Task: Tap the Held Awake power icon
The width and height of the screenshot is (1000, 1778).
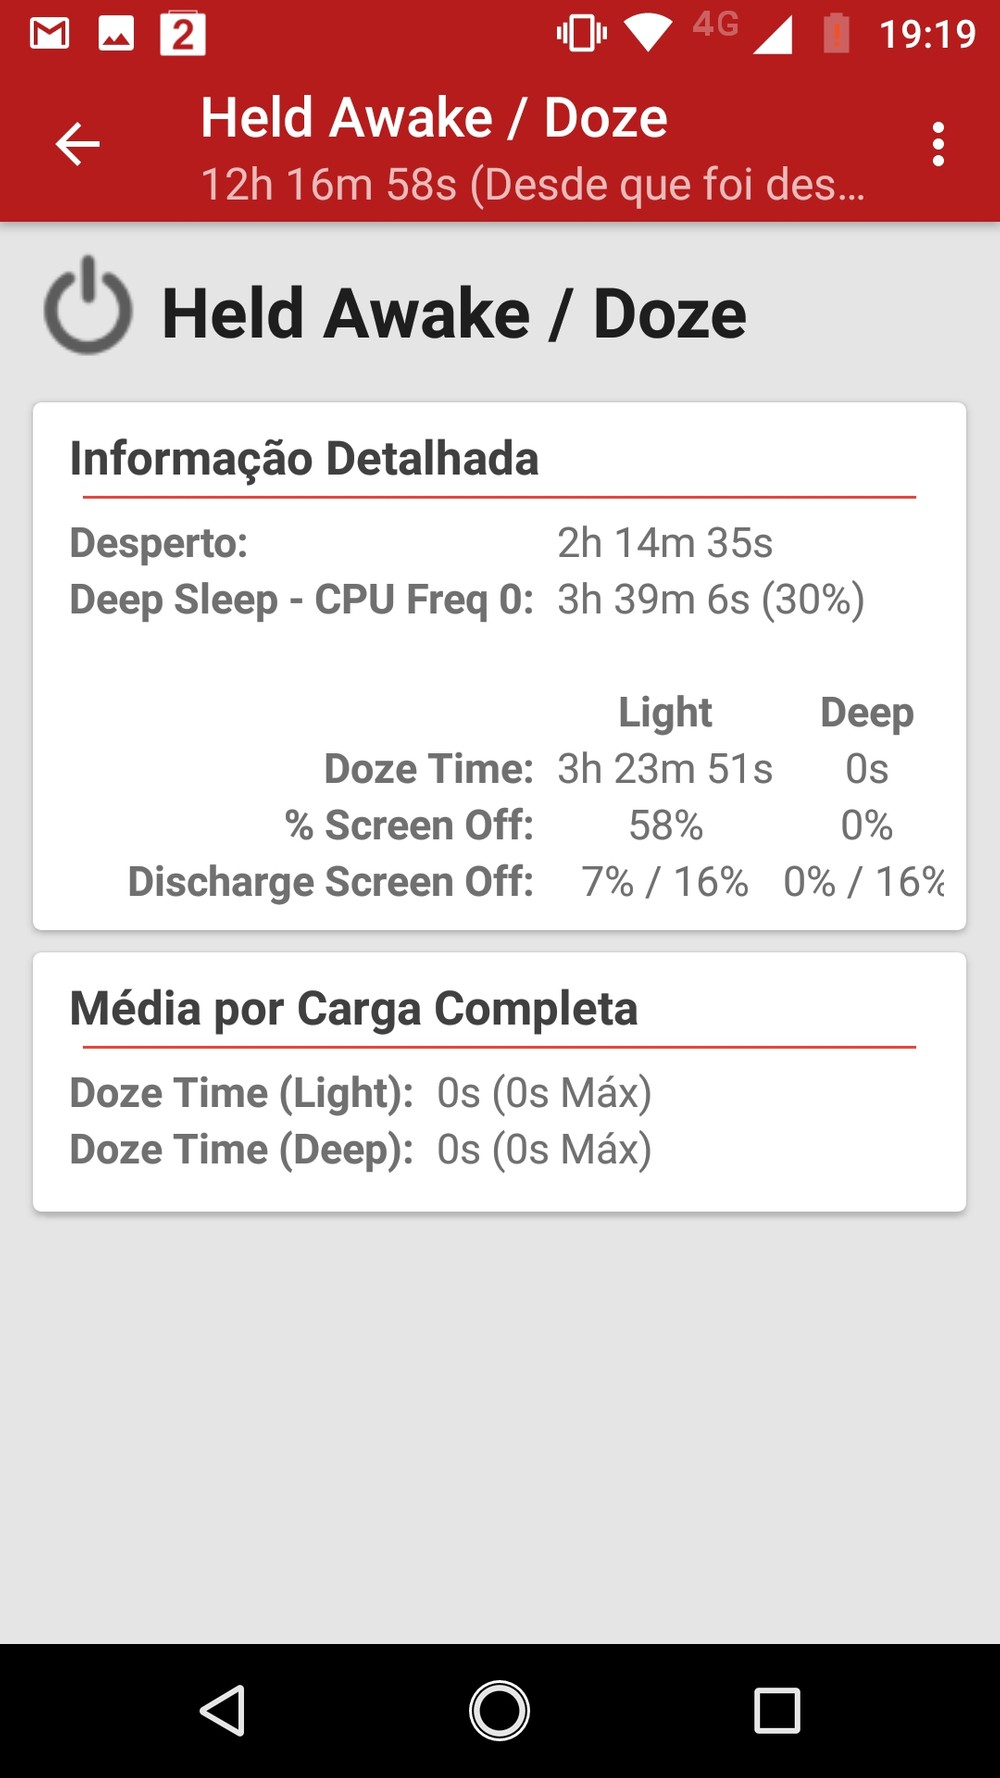Action: click(88, 306)
